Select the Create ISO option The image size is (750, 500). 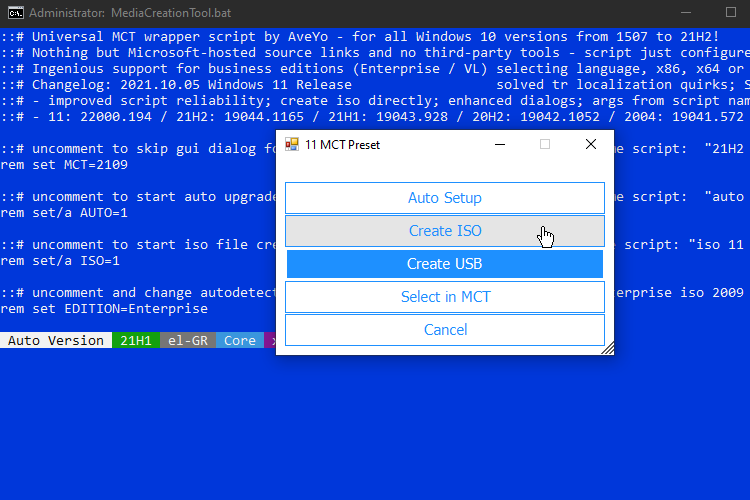coord(445,231)
